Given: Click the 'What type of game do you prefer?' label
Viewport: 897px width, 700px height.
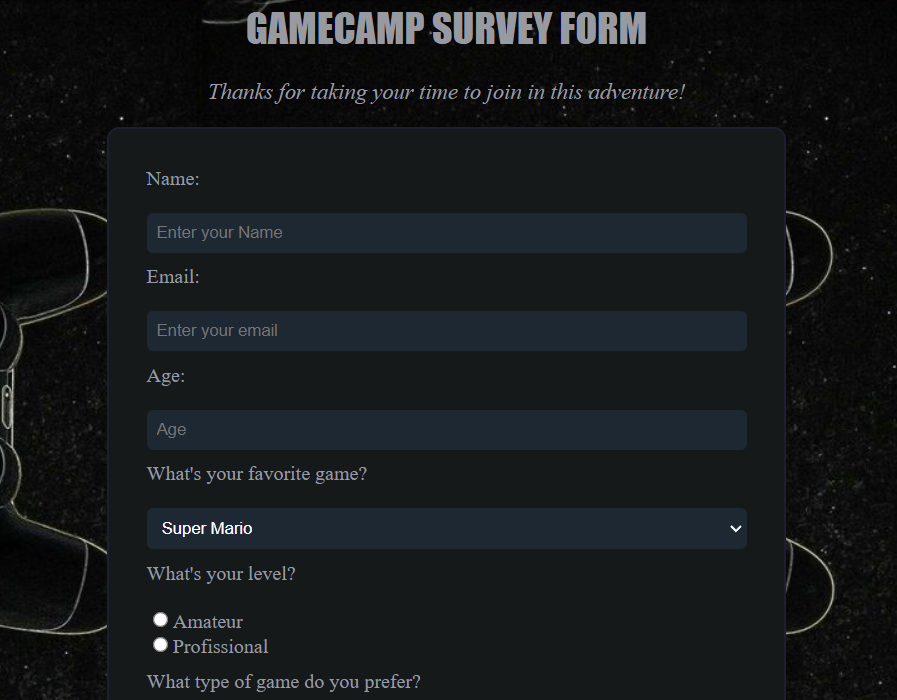Looking at the screenshot, I should (283, 682).
